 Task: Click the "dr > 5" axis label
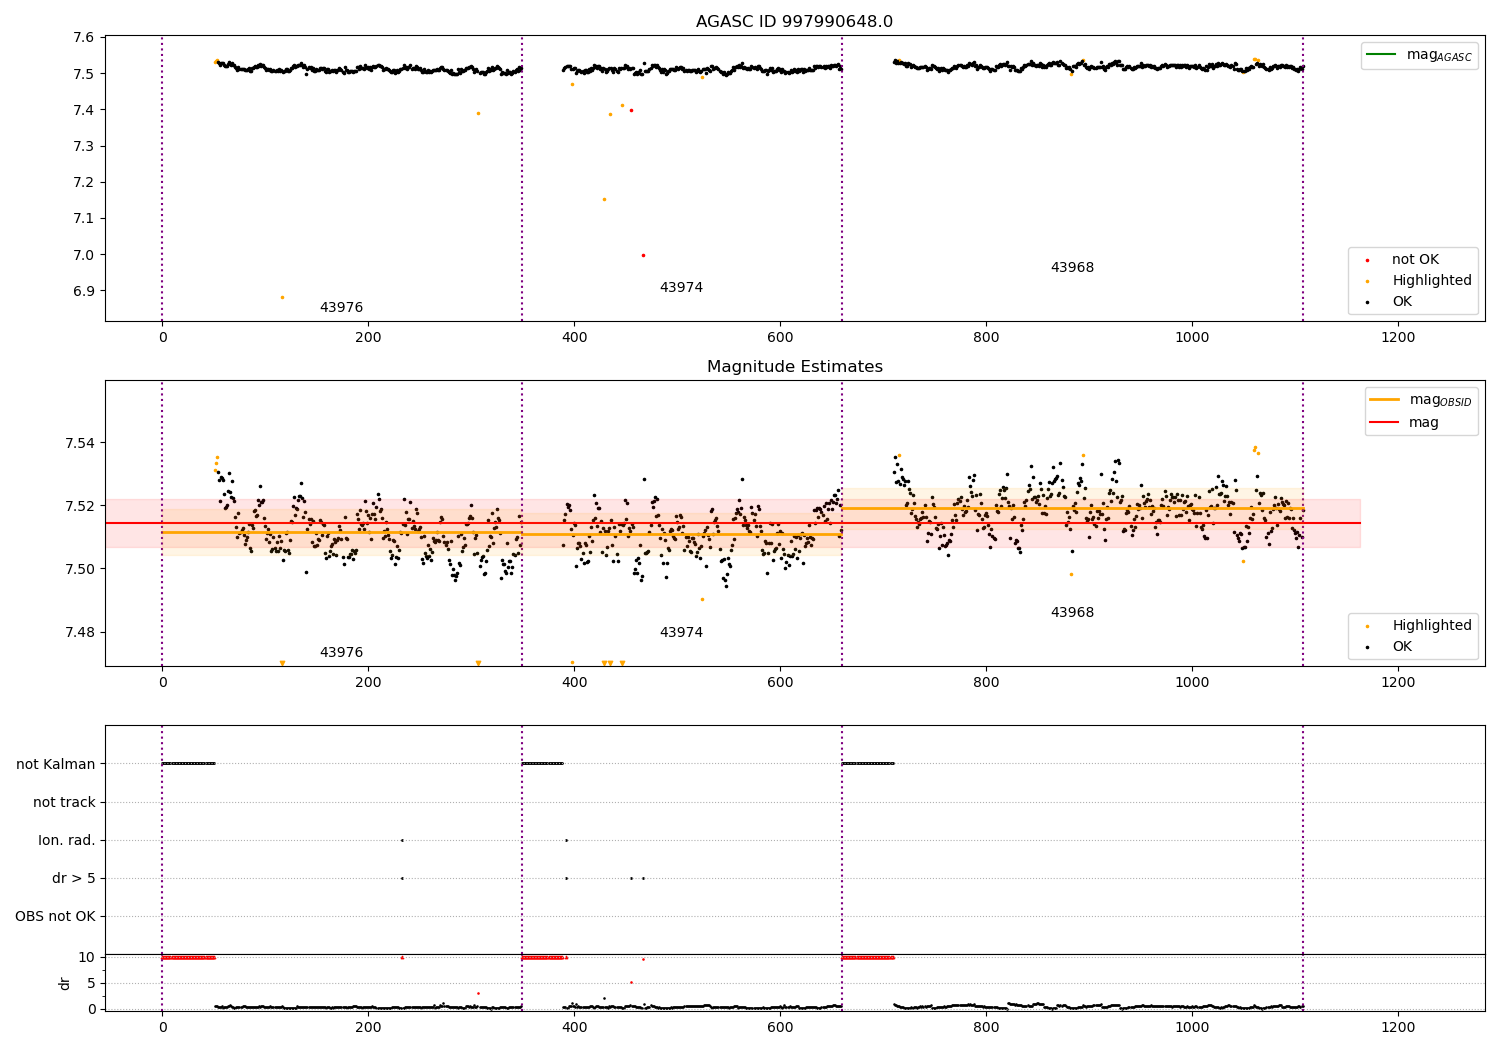[x=74, y=879]
